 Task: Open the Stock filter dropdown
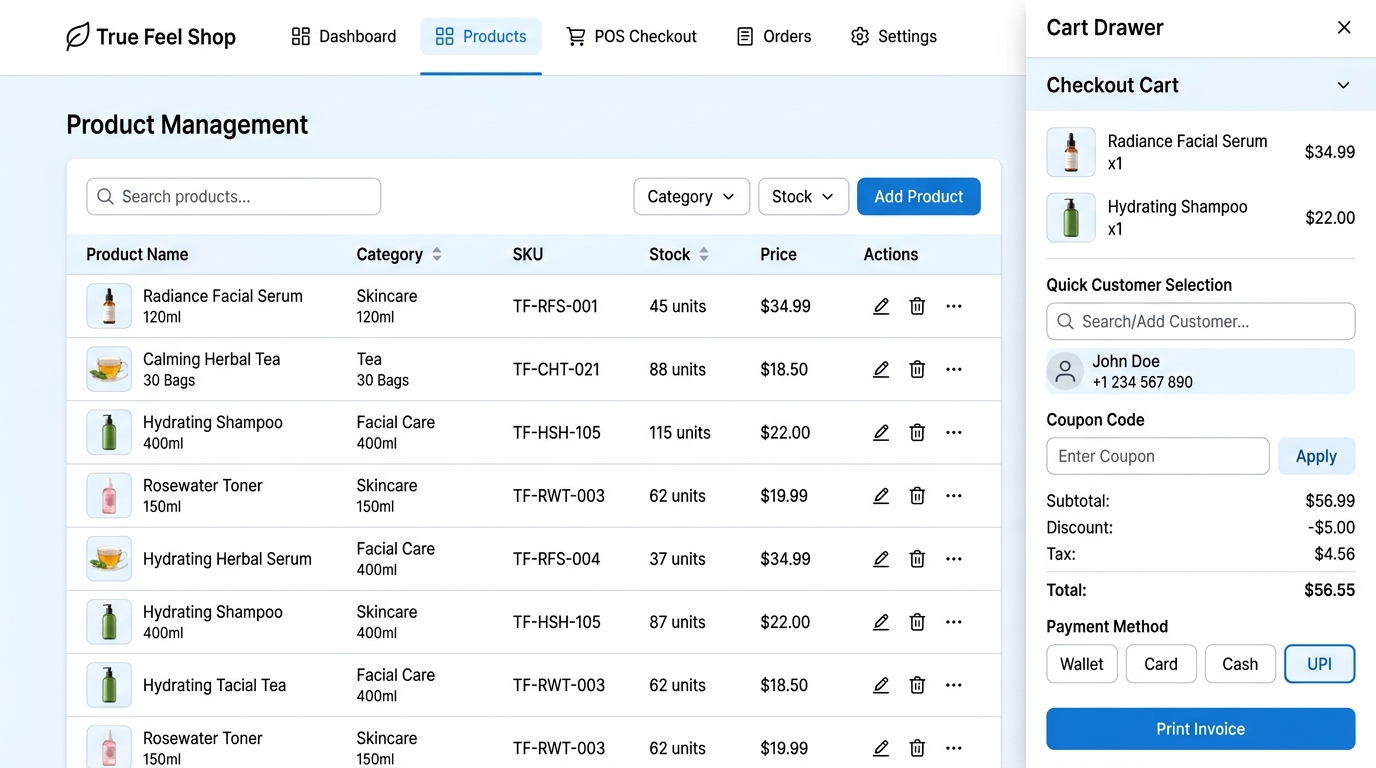point(803,197)
